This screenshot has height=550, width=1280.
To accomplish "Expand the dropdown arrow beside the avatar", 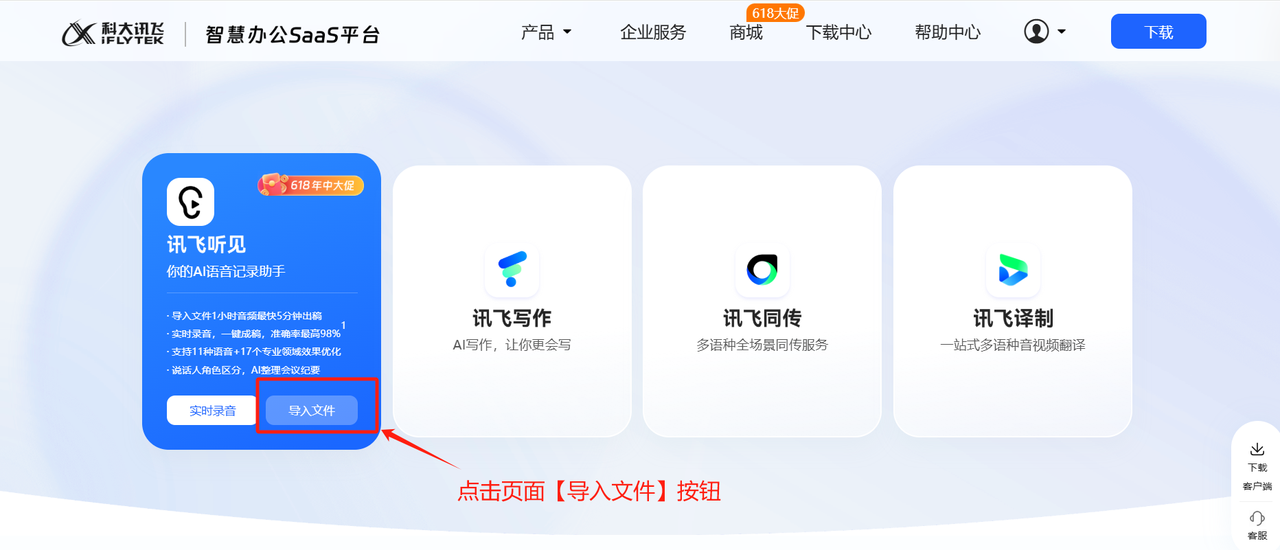I will tap(1061, 32).
